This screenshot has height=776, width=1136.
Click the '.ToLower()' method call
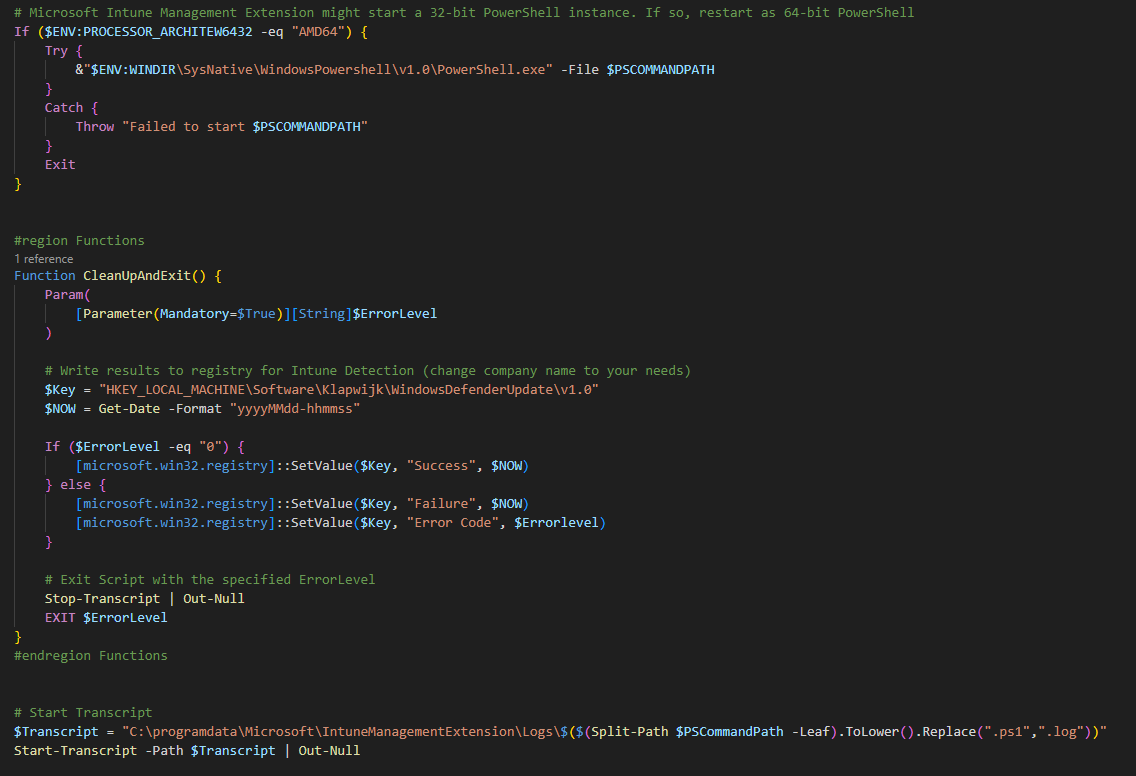(876, 732)
